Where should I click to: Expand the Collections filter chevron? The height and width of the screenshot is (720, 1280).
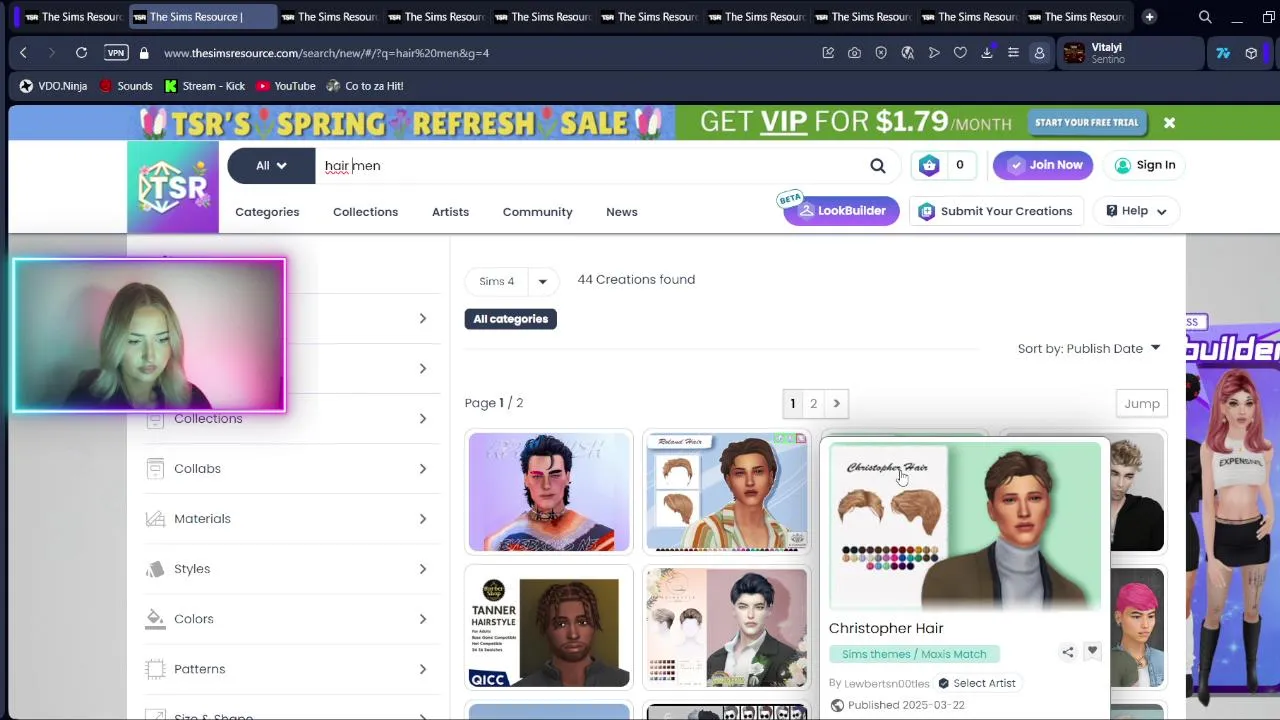(x=422, y=419)
